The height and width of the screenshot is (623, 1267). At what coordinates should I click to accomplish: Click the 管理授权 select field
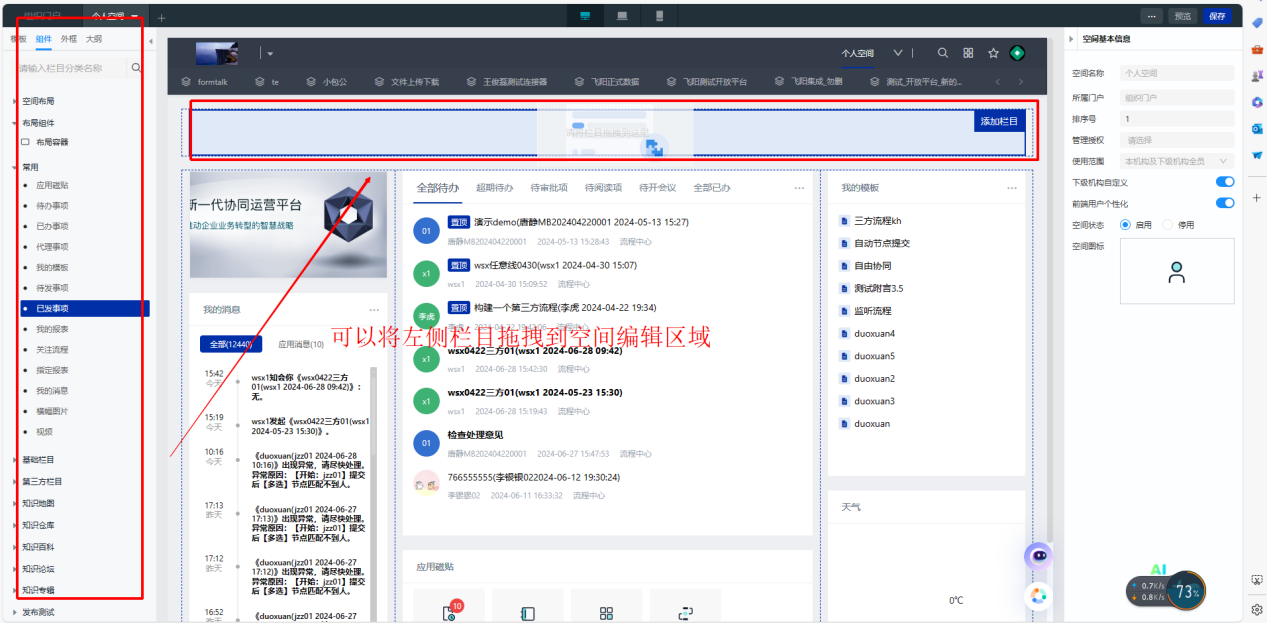1176,140
